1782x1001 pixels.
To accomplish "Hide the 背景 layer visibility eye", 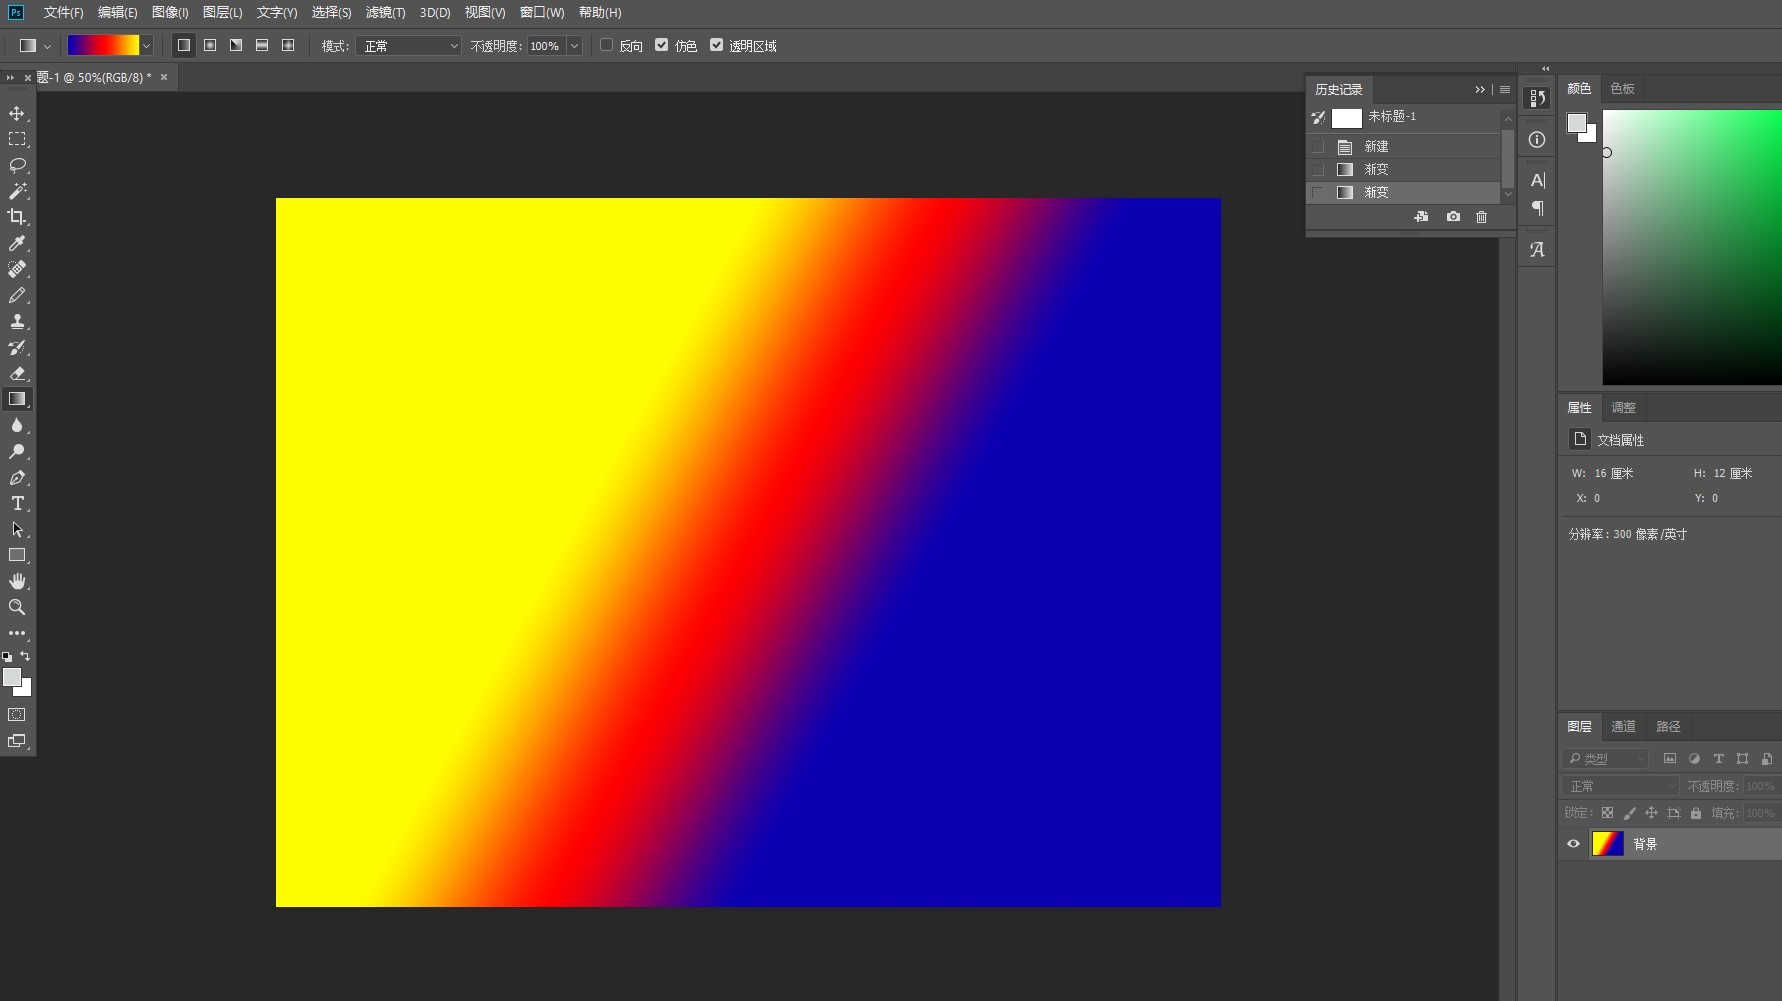I will point(1573,844).
